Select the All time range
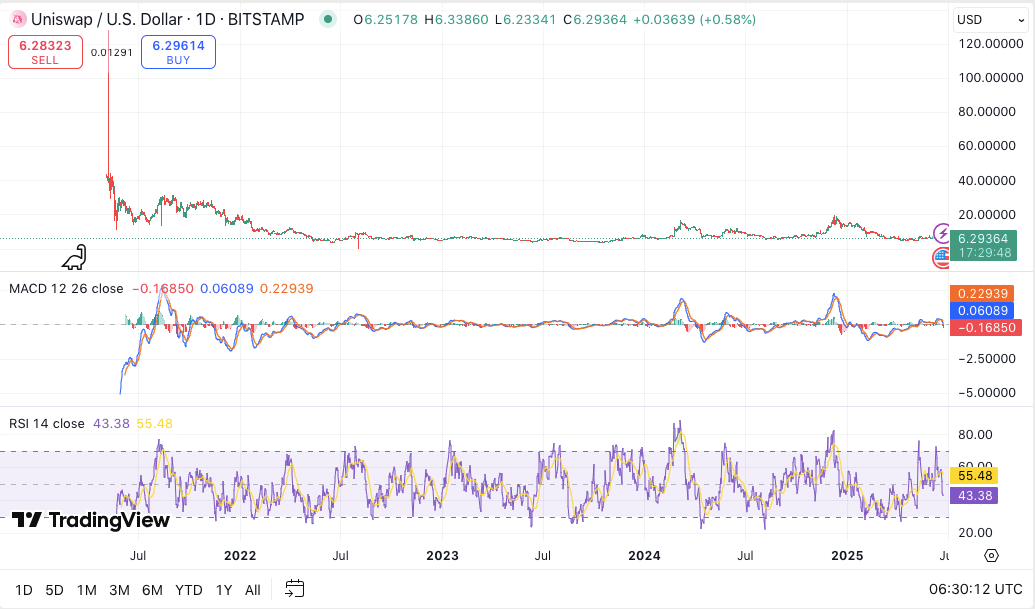The image size is (1035, 609). (253, 590)
